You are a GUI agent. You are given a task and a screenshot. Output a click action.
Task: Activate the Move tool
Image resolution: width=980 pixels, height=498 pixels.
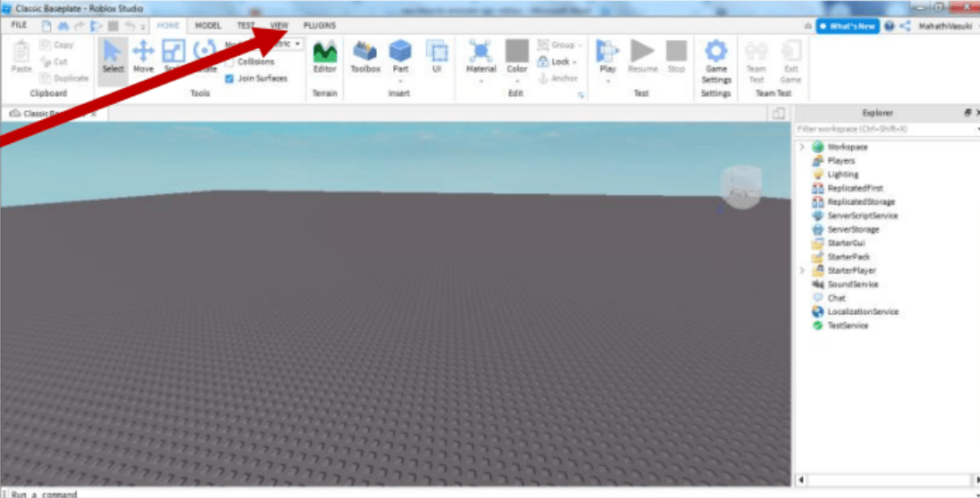[143, 57]
